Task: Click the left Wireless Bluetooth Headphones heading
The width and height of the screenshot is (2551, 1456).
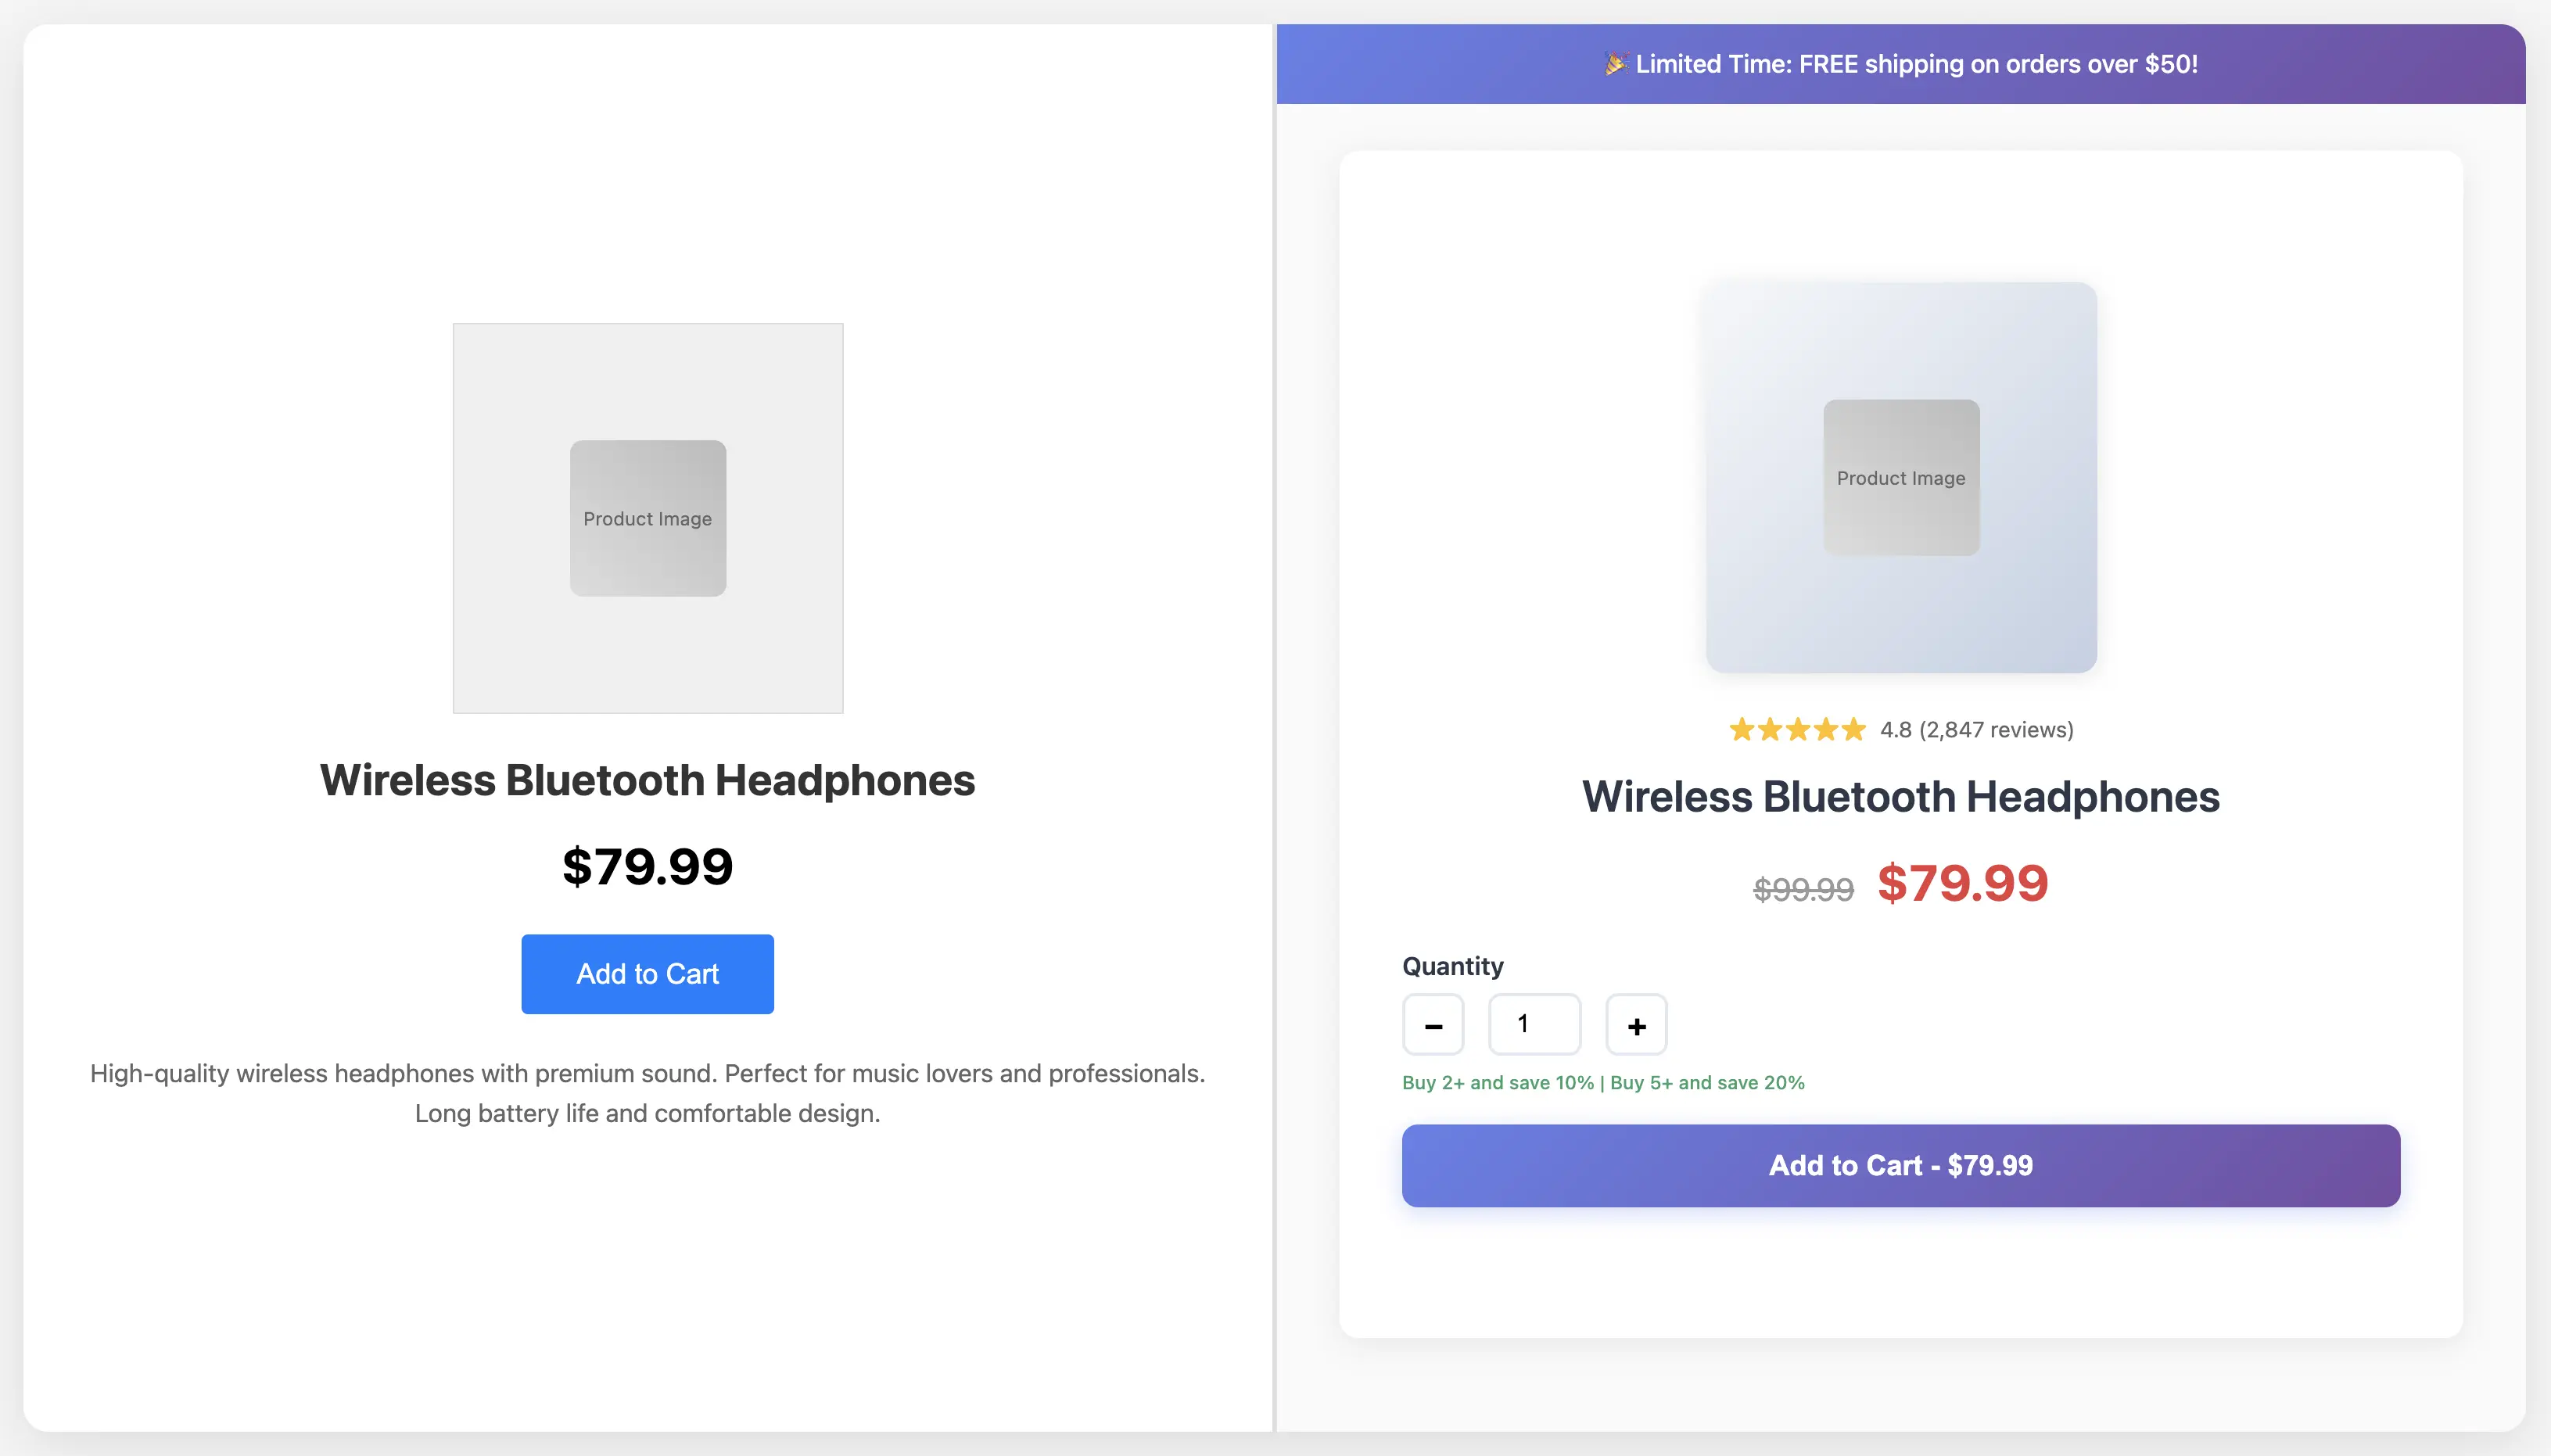Action: [x=647, y=780]
